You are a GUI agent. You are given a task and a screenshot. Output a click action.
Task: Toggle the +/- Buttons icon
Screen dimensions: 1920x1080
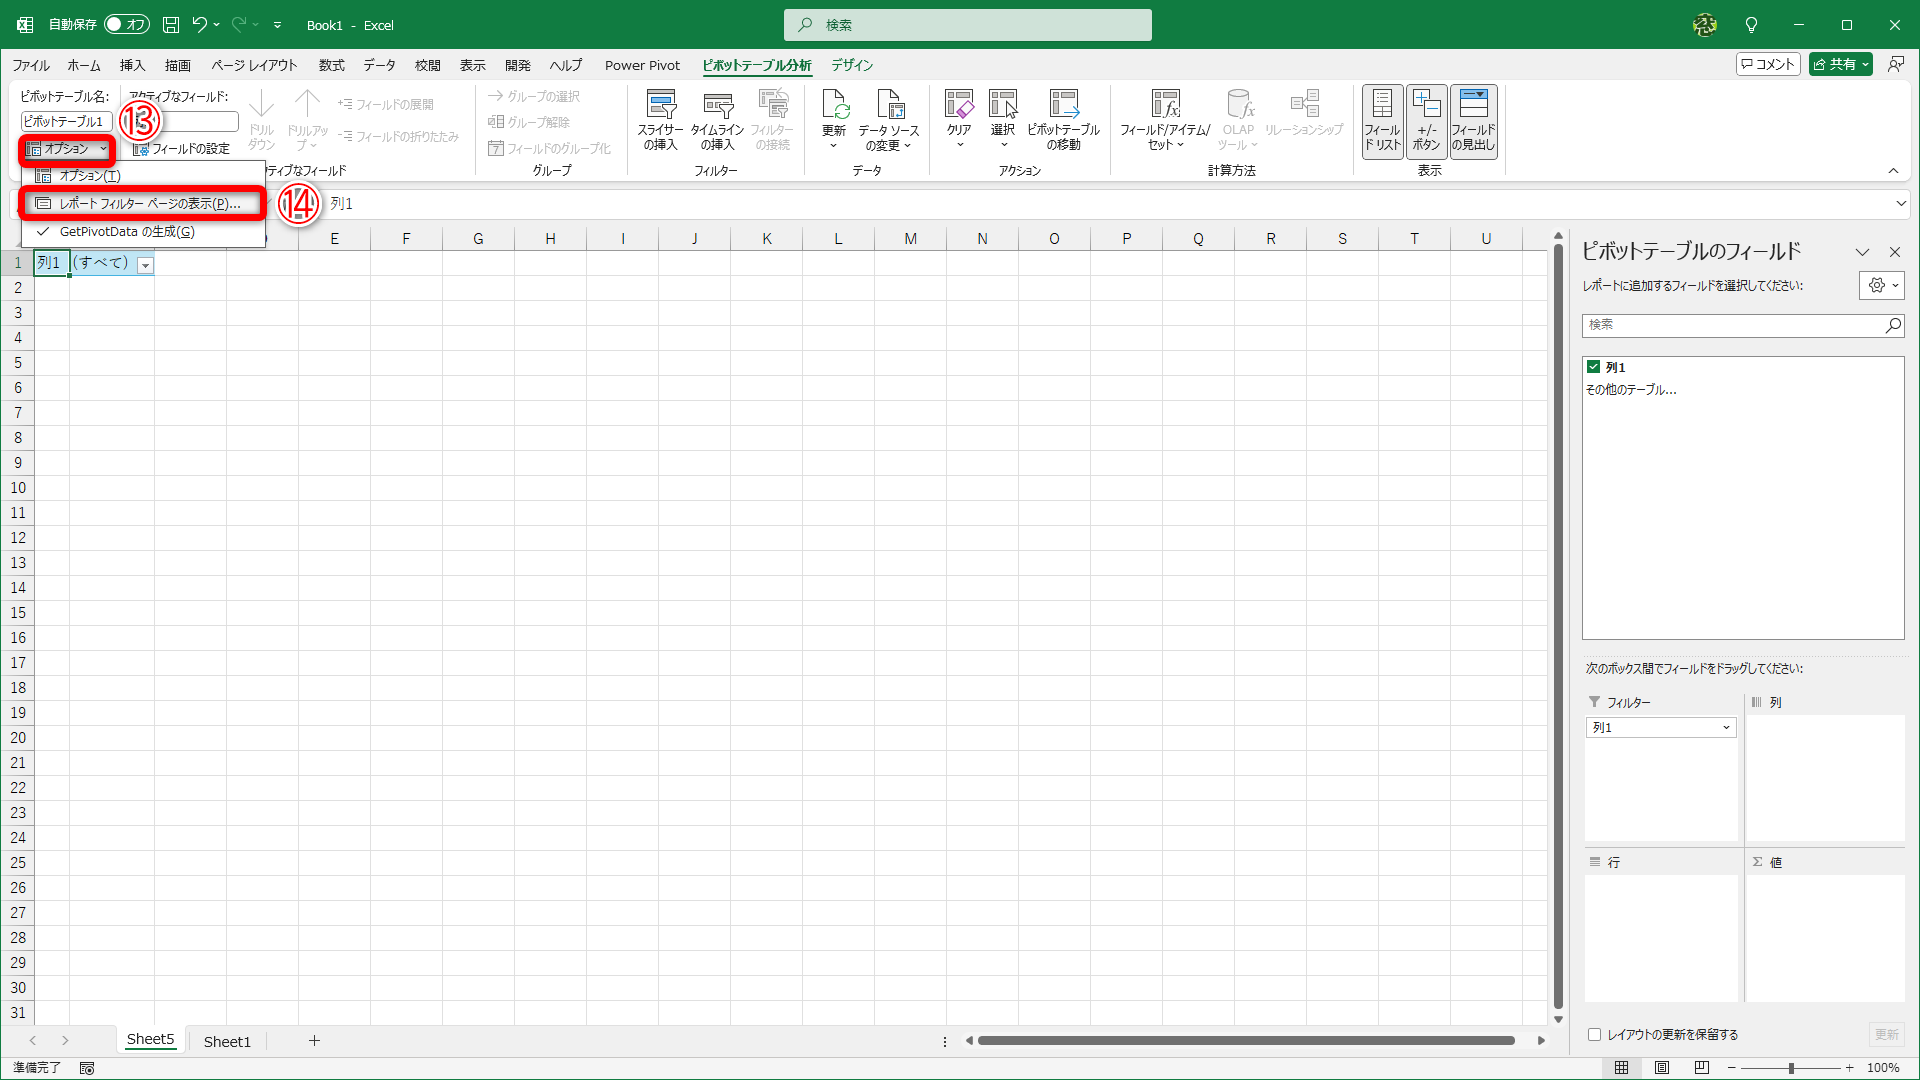1426,121
